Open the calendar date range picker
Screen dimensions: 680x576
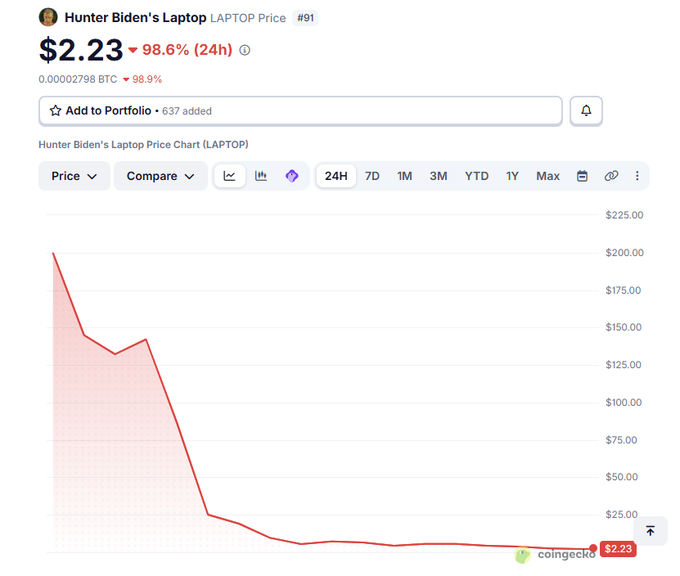pyautogui.click(x=582, y=176)
